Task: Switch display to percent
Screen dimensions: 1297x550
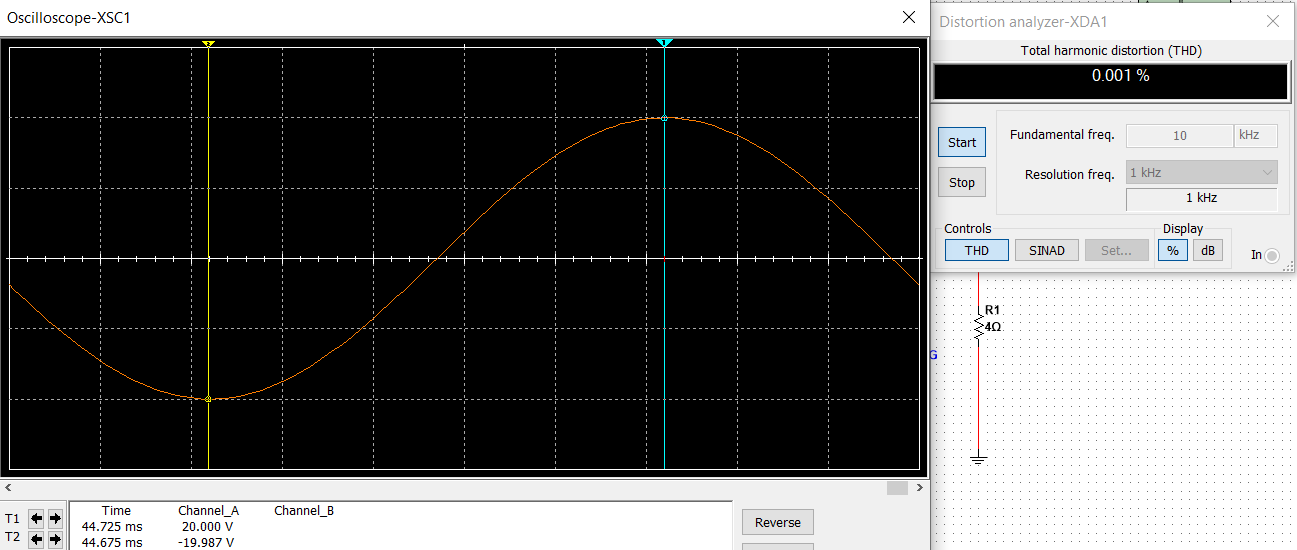Action: 1173,250
